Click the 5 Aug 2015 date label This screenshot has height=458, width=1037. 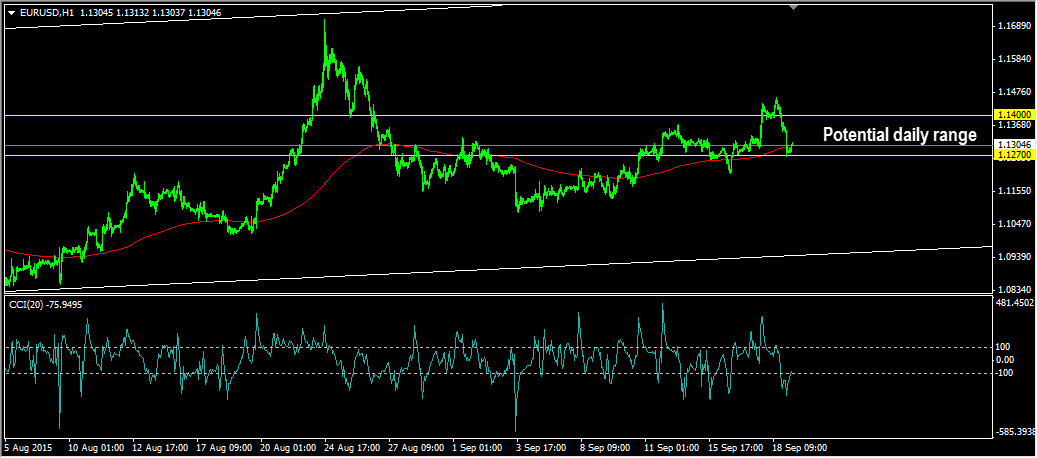click(x=30, y=447)
